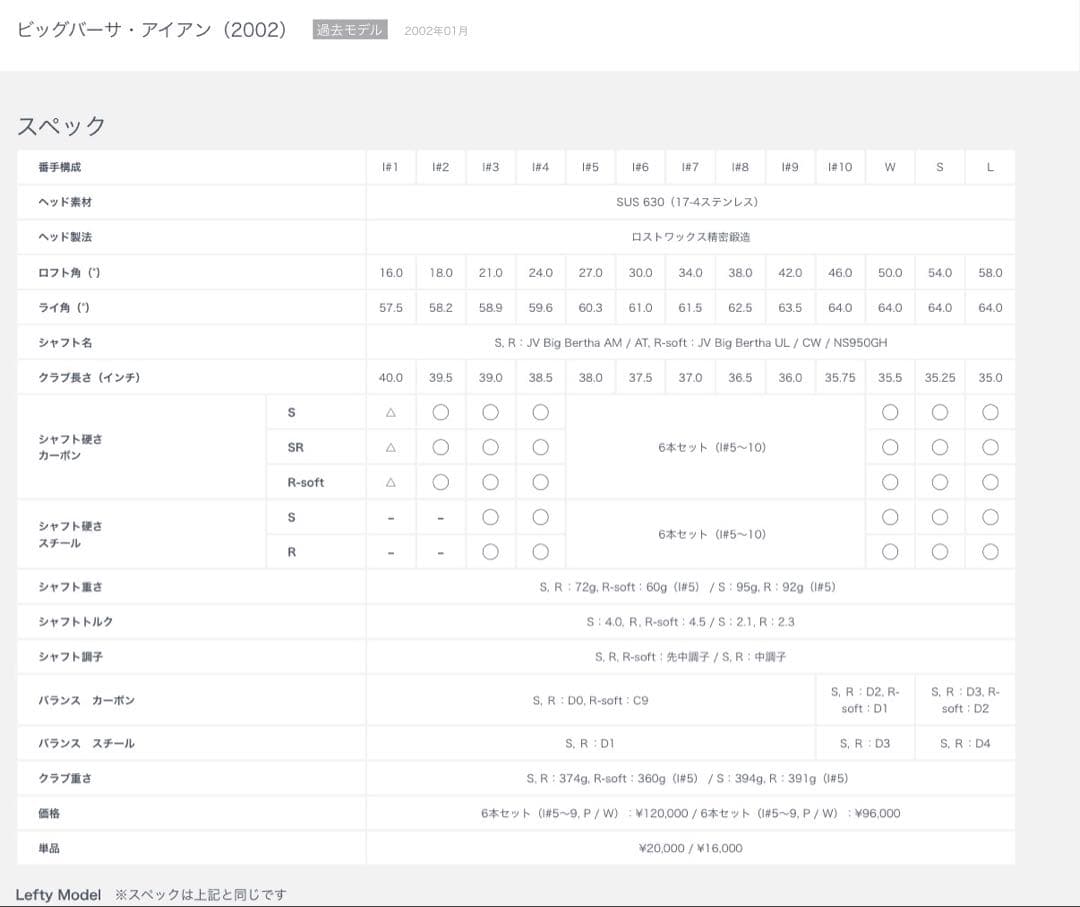Click the 2002年01月 date text
1080x907 pixels.
436,31
